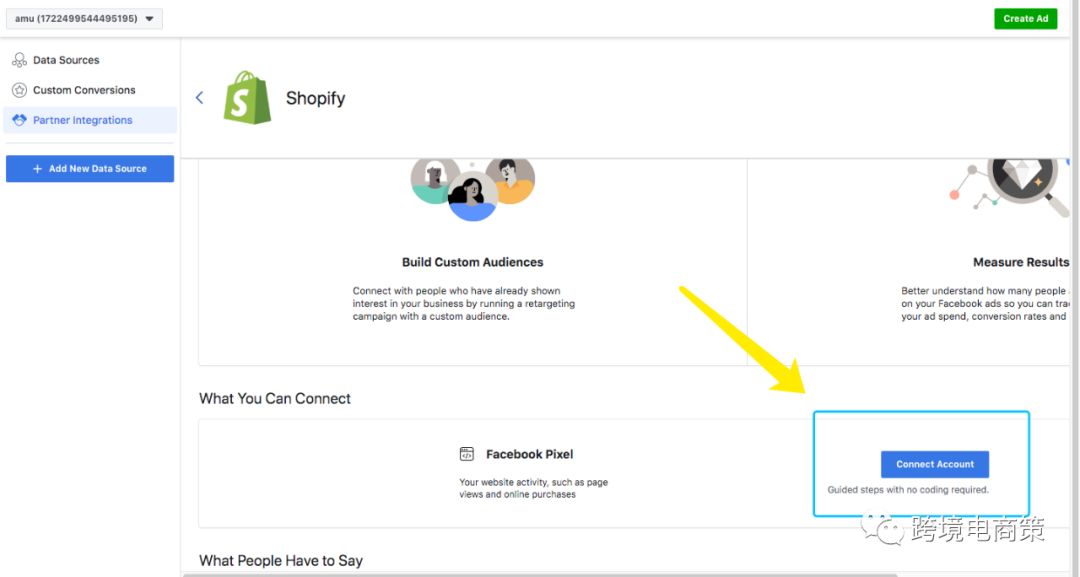
Task: Click the retargeting campaign description text
Action: pos(464,304)
